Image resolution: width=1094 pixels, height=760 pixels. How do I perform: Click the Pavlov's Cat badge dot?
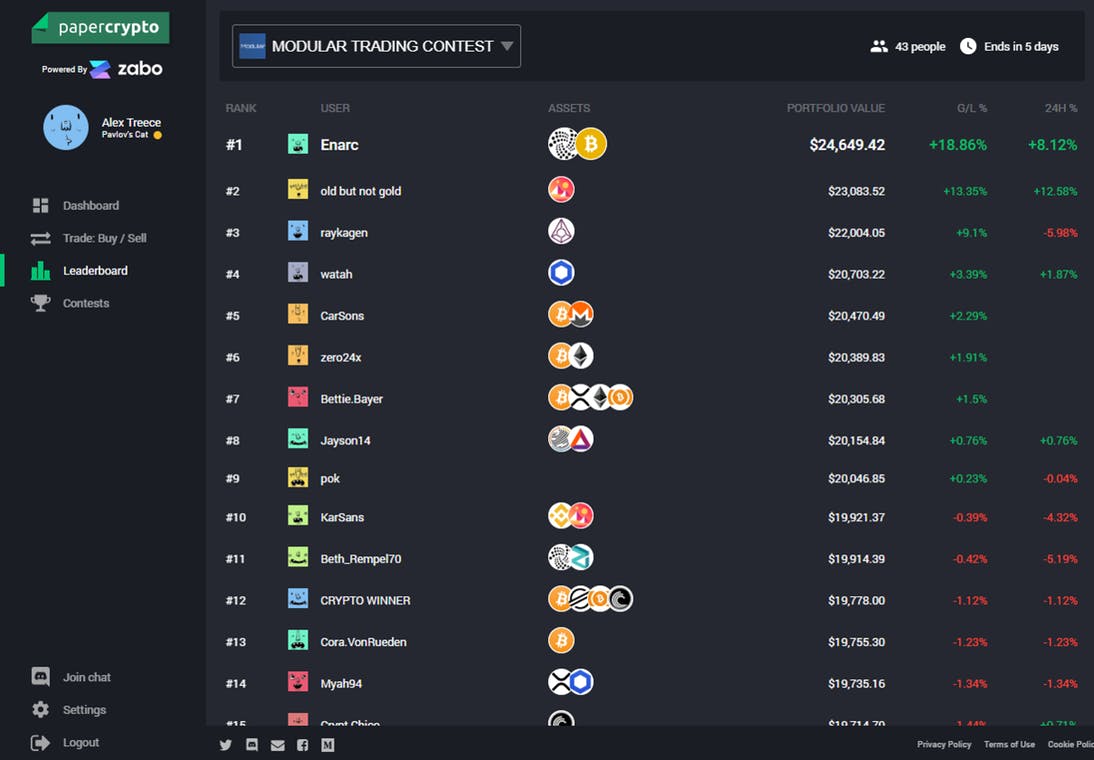point(158,135)
